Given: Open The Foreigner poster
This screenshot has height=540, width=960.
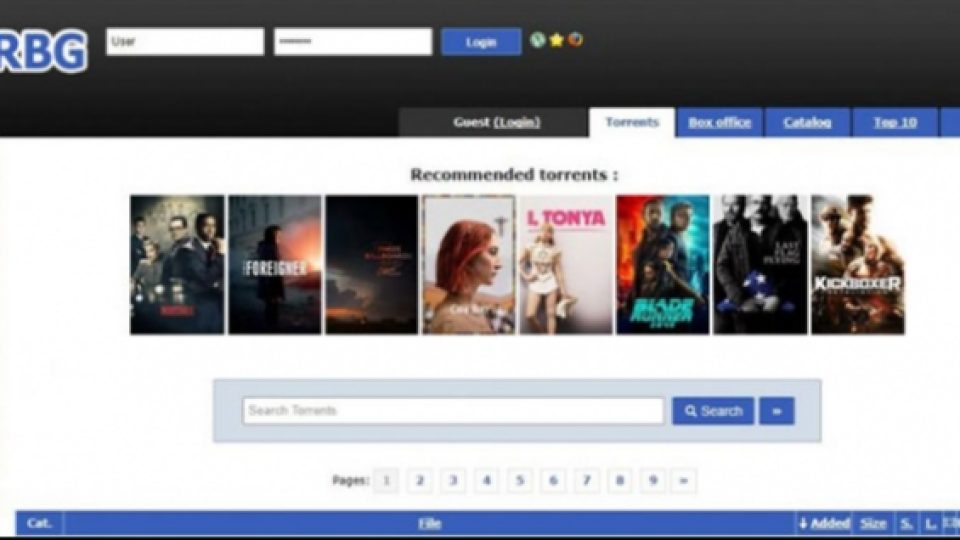Looking at the screenshot, I should coord(274,264).
